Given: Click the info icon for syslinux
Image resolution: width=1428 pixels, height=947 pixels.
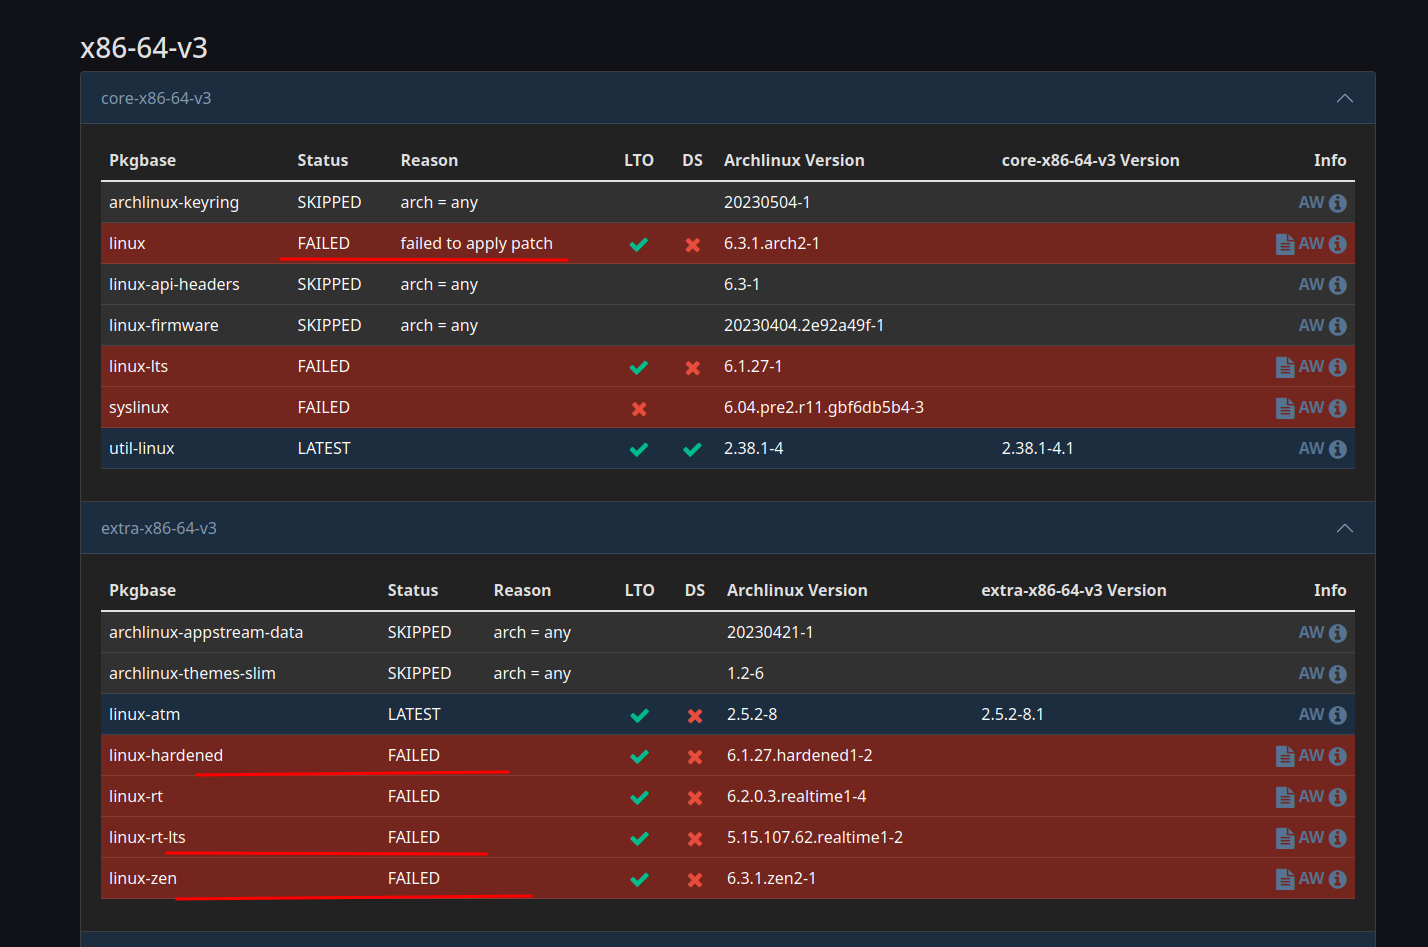Looking at the screenshot, I should point(1338,408).
